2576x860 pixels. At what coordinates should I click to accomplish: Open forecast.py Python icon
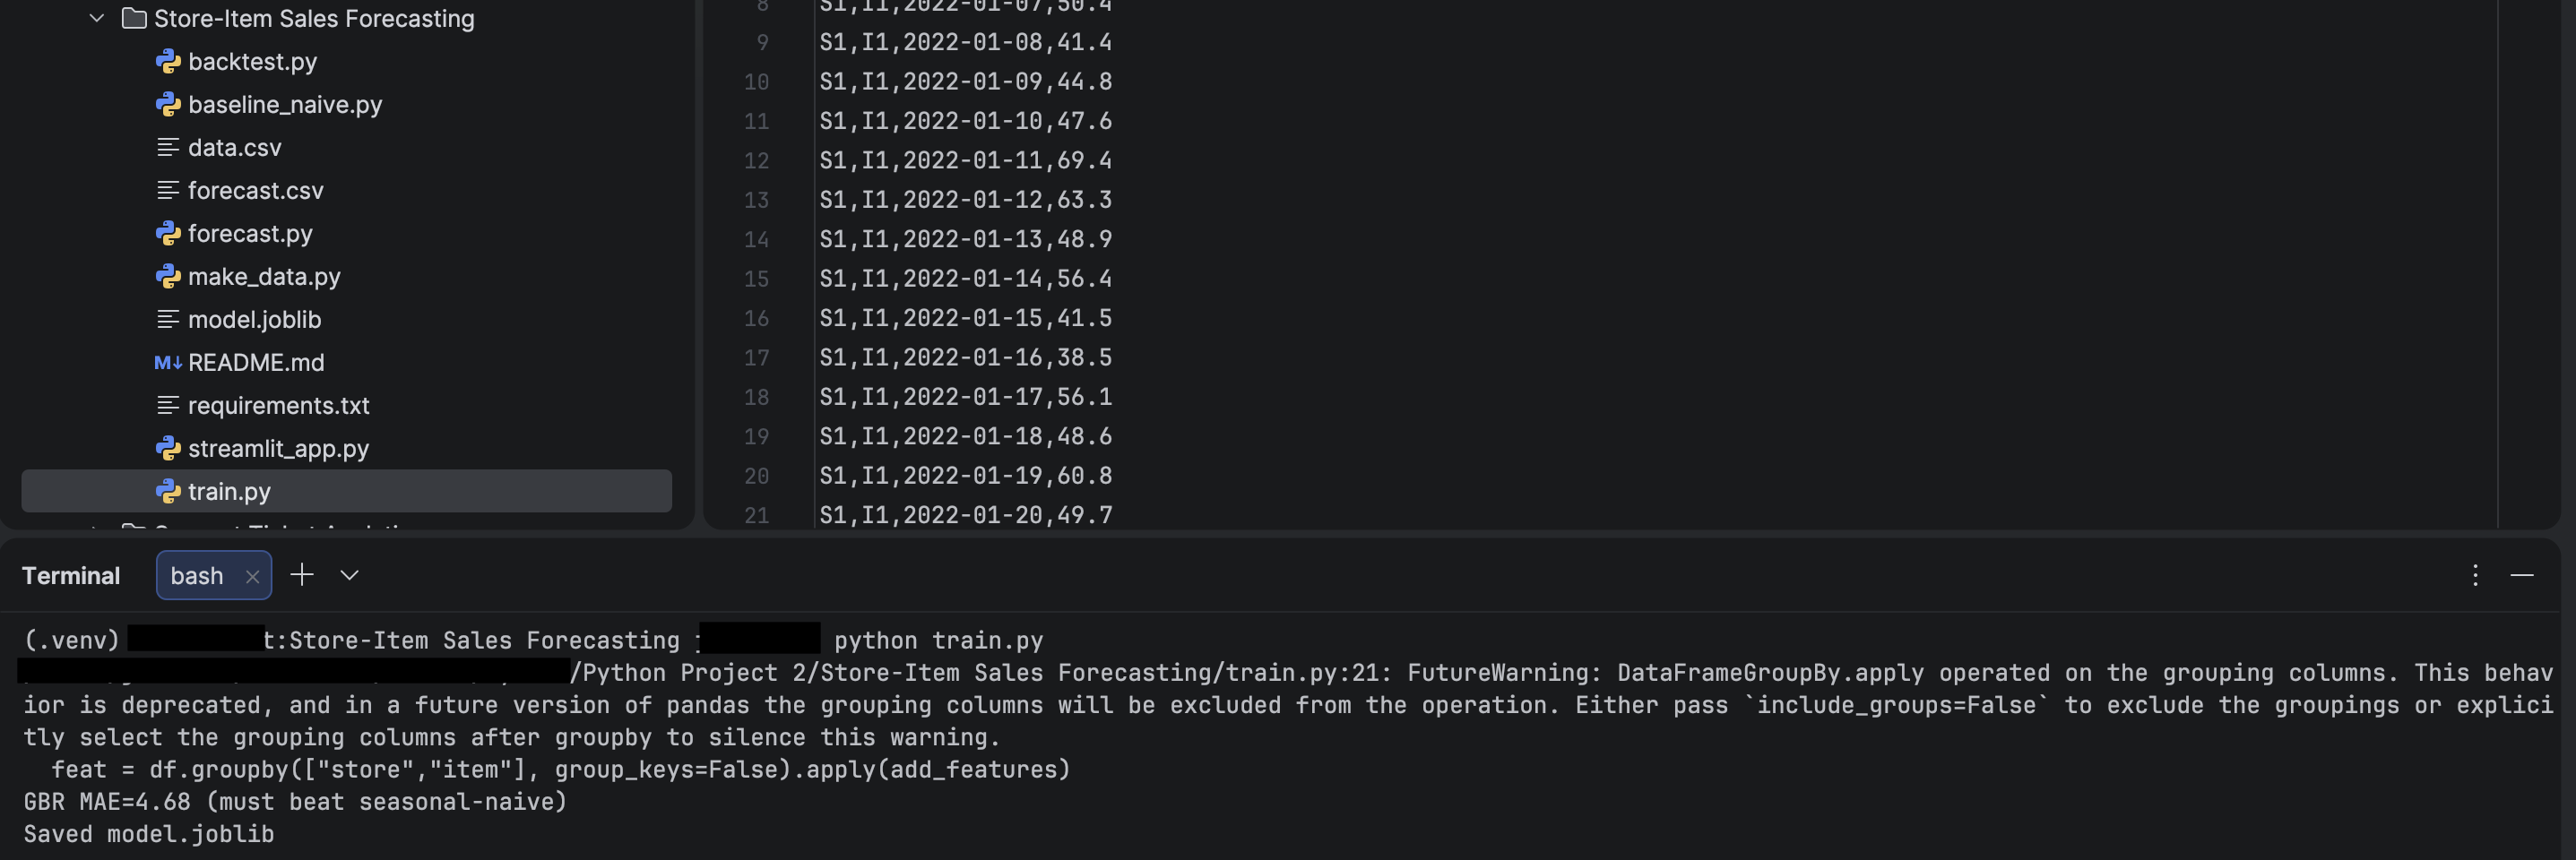pos(168,234)
